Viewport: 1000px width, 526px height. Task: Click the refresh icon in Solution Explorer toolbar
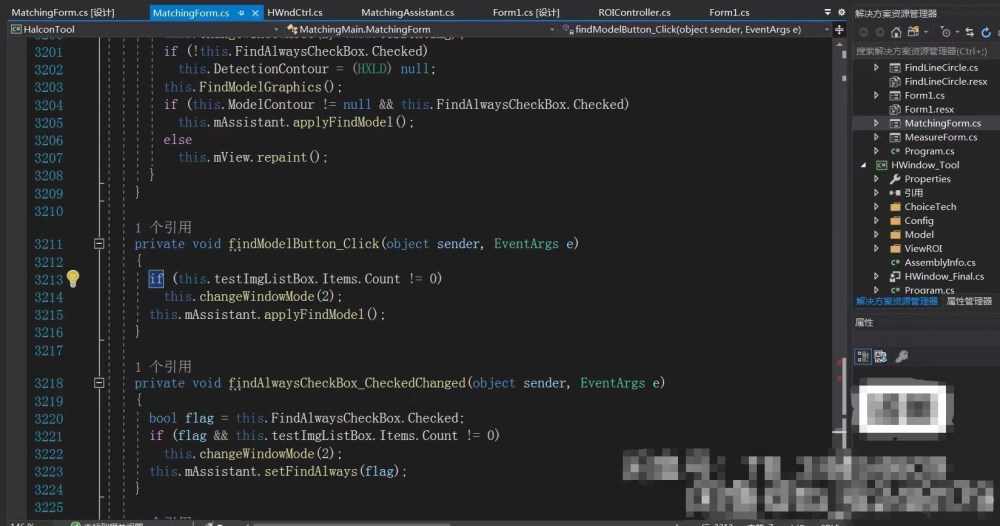[986, 32]
